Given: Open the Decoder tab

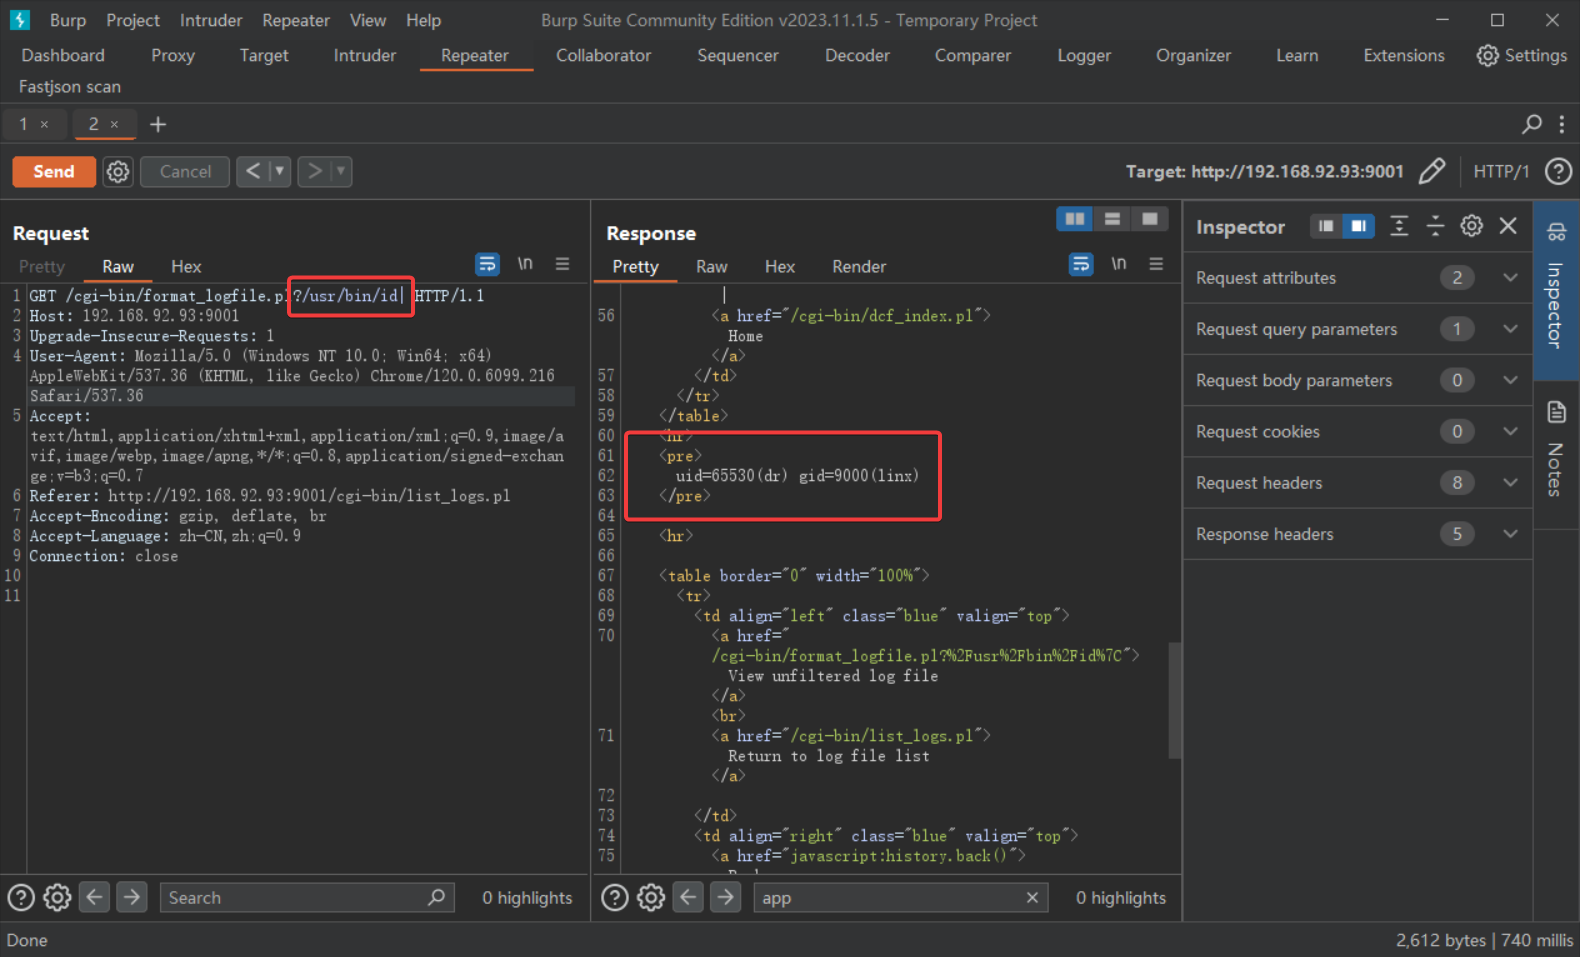Looking at the screenshot, I should 857,56.
